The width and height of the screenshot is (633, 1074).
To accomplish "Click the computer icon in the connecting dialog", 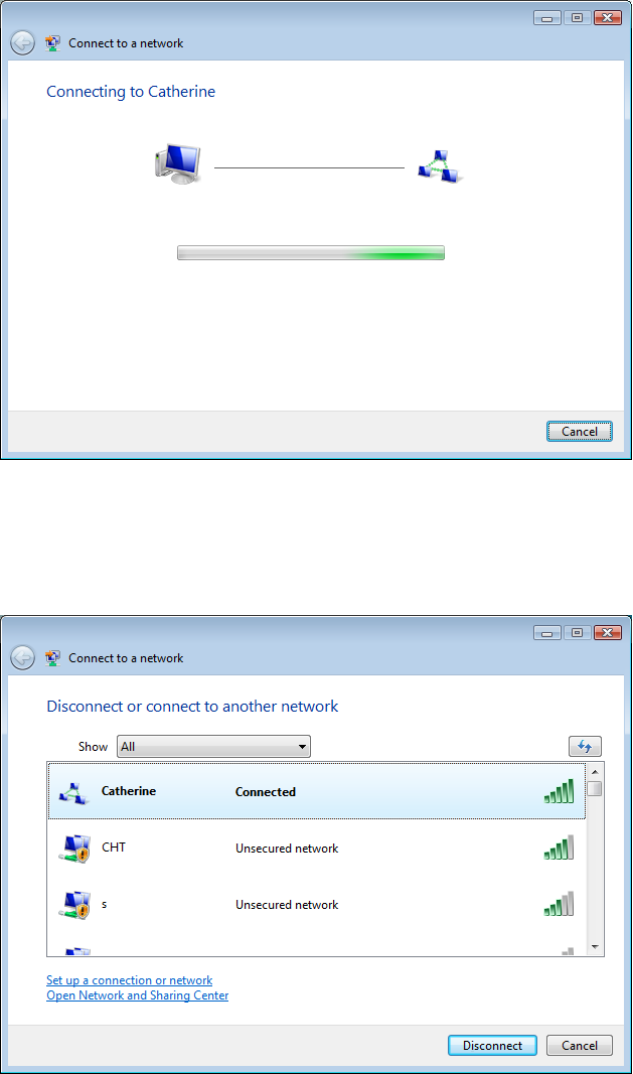I will tap(177, 165).
